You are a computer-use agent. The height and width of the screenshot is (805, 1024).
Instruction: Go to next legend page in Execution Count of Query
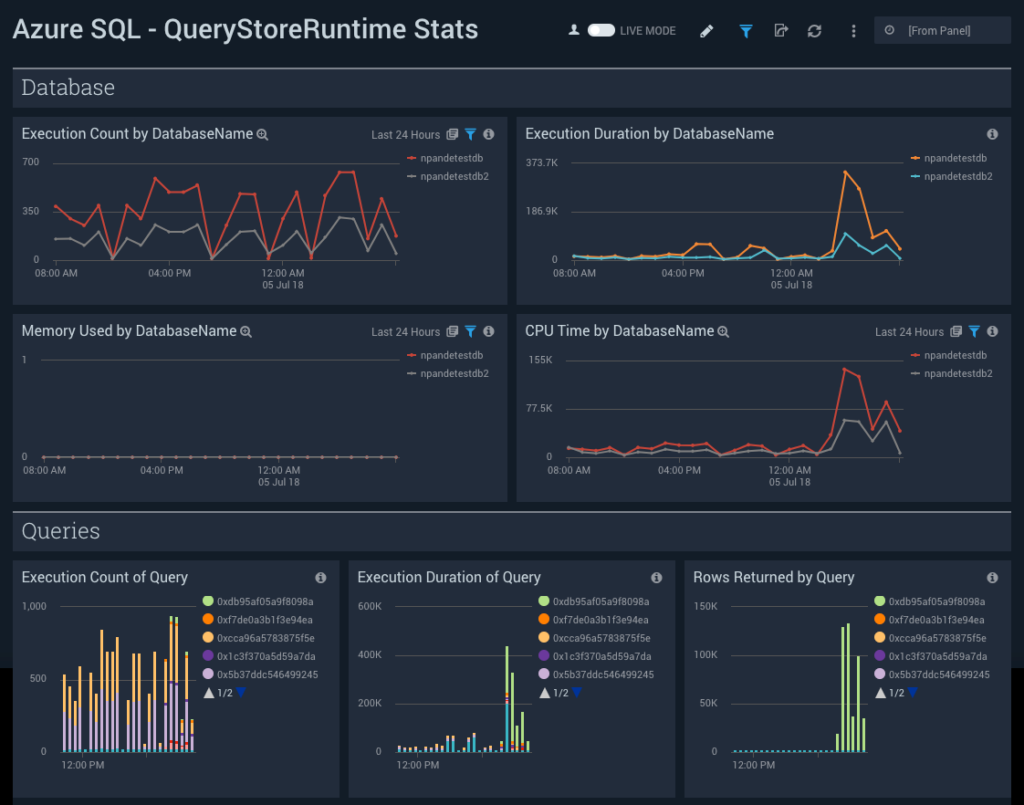point(241,692)
